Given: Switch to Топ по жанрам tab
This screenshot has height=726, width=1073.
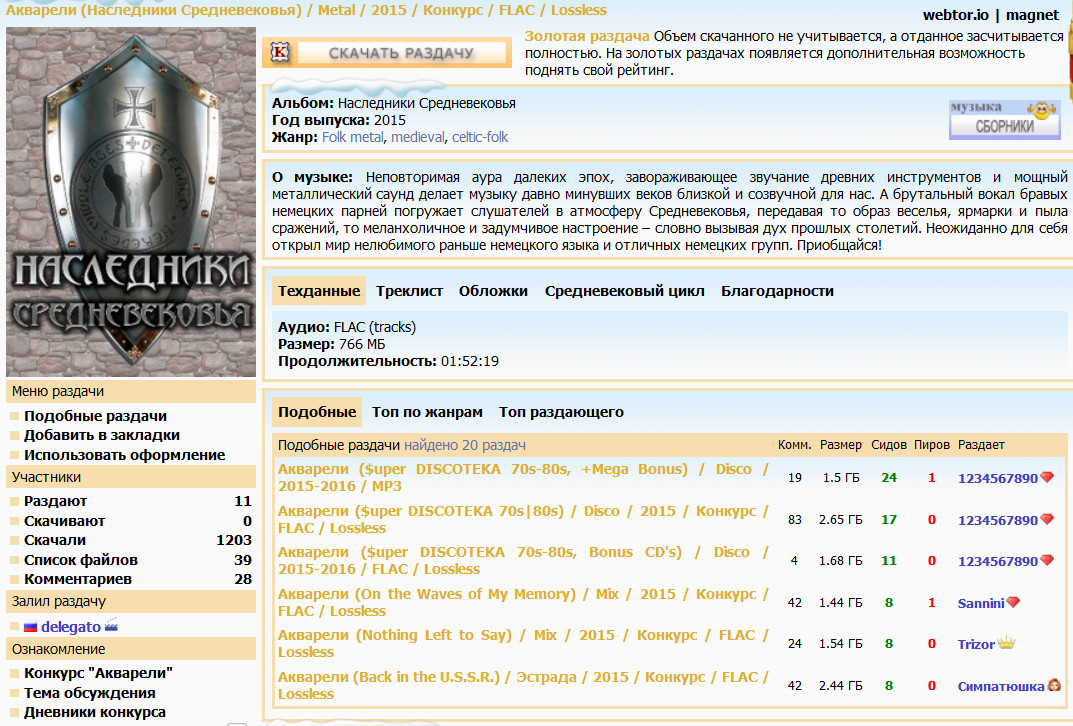Looking at the screenshot, I should 427,412.
